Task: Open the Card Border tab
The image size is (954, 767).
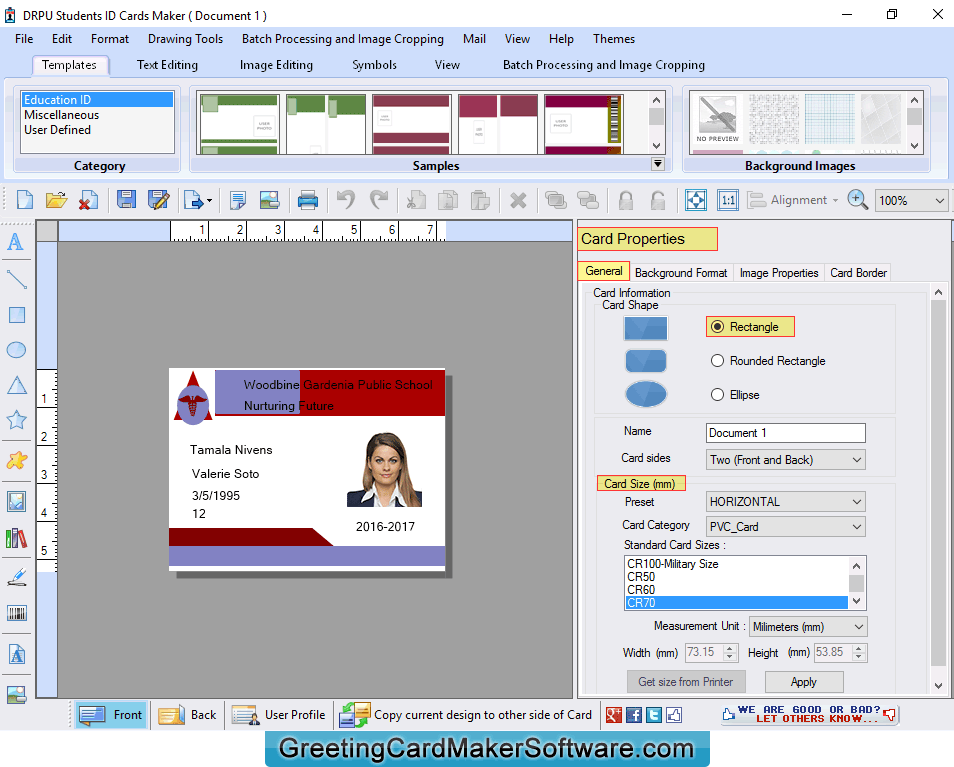Action: [x=858, y=272]
